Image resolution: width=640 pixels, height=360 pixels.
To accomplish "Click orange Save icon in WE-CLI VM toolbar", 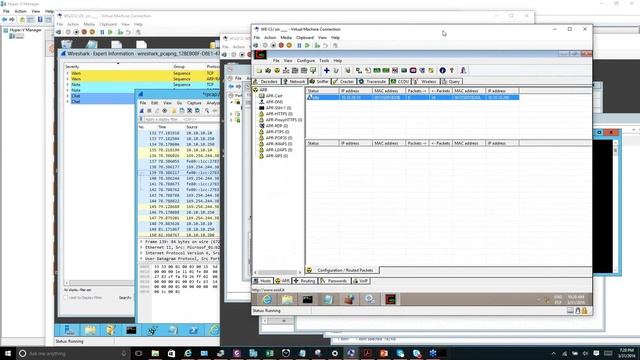I will [x=289, y=45].
